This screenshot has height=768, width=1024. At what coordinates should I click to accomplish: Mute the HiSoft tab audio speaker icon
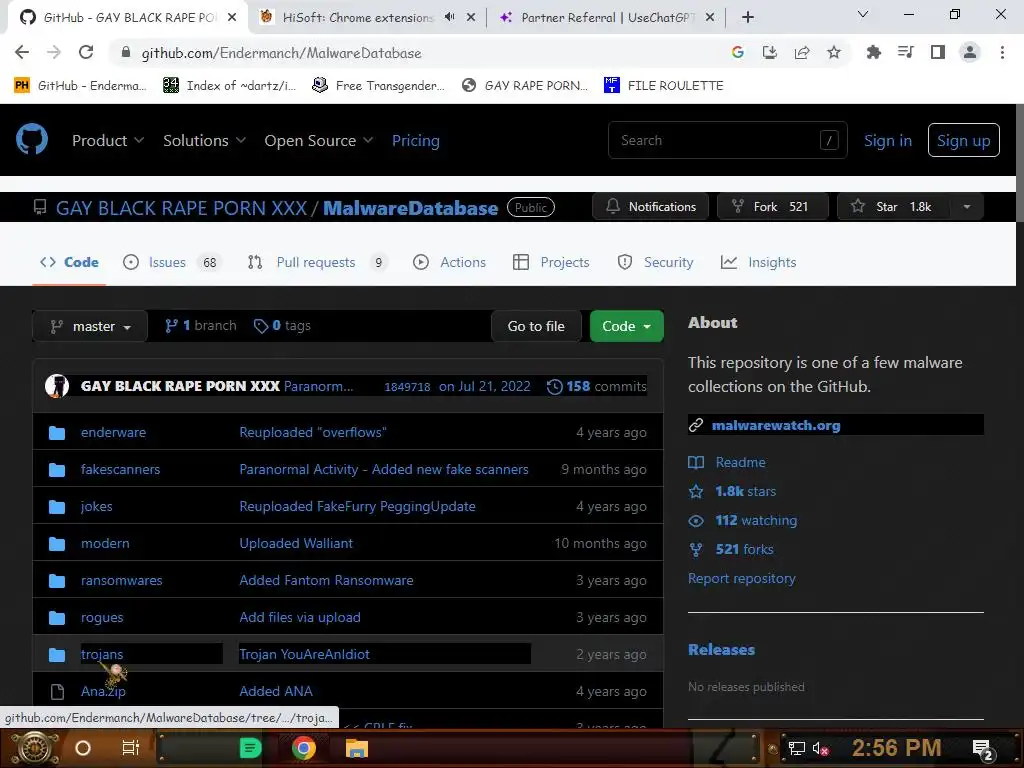click(x=449, y=17)
